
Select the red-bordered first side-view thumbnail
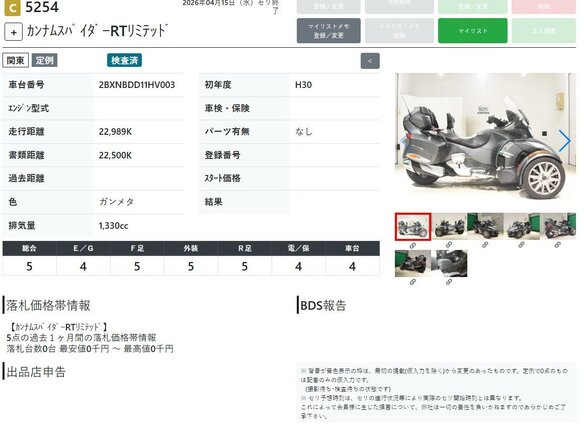(x=413, y=226)
